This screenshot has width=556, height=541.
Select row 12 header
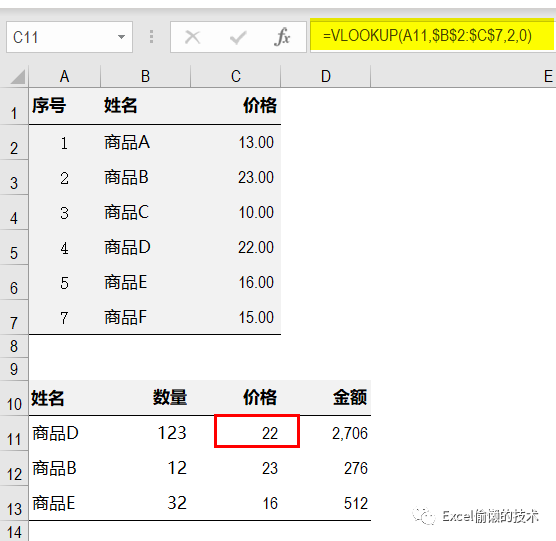click(x=14, y=468)
